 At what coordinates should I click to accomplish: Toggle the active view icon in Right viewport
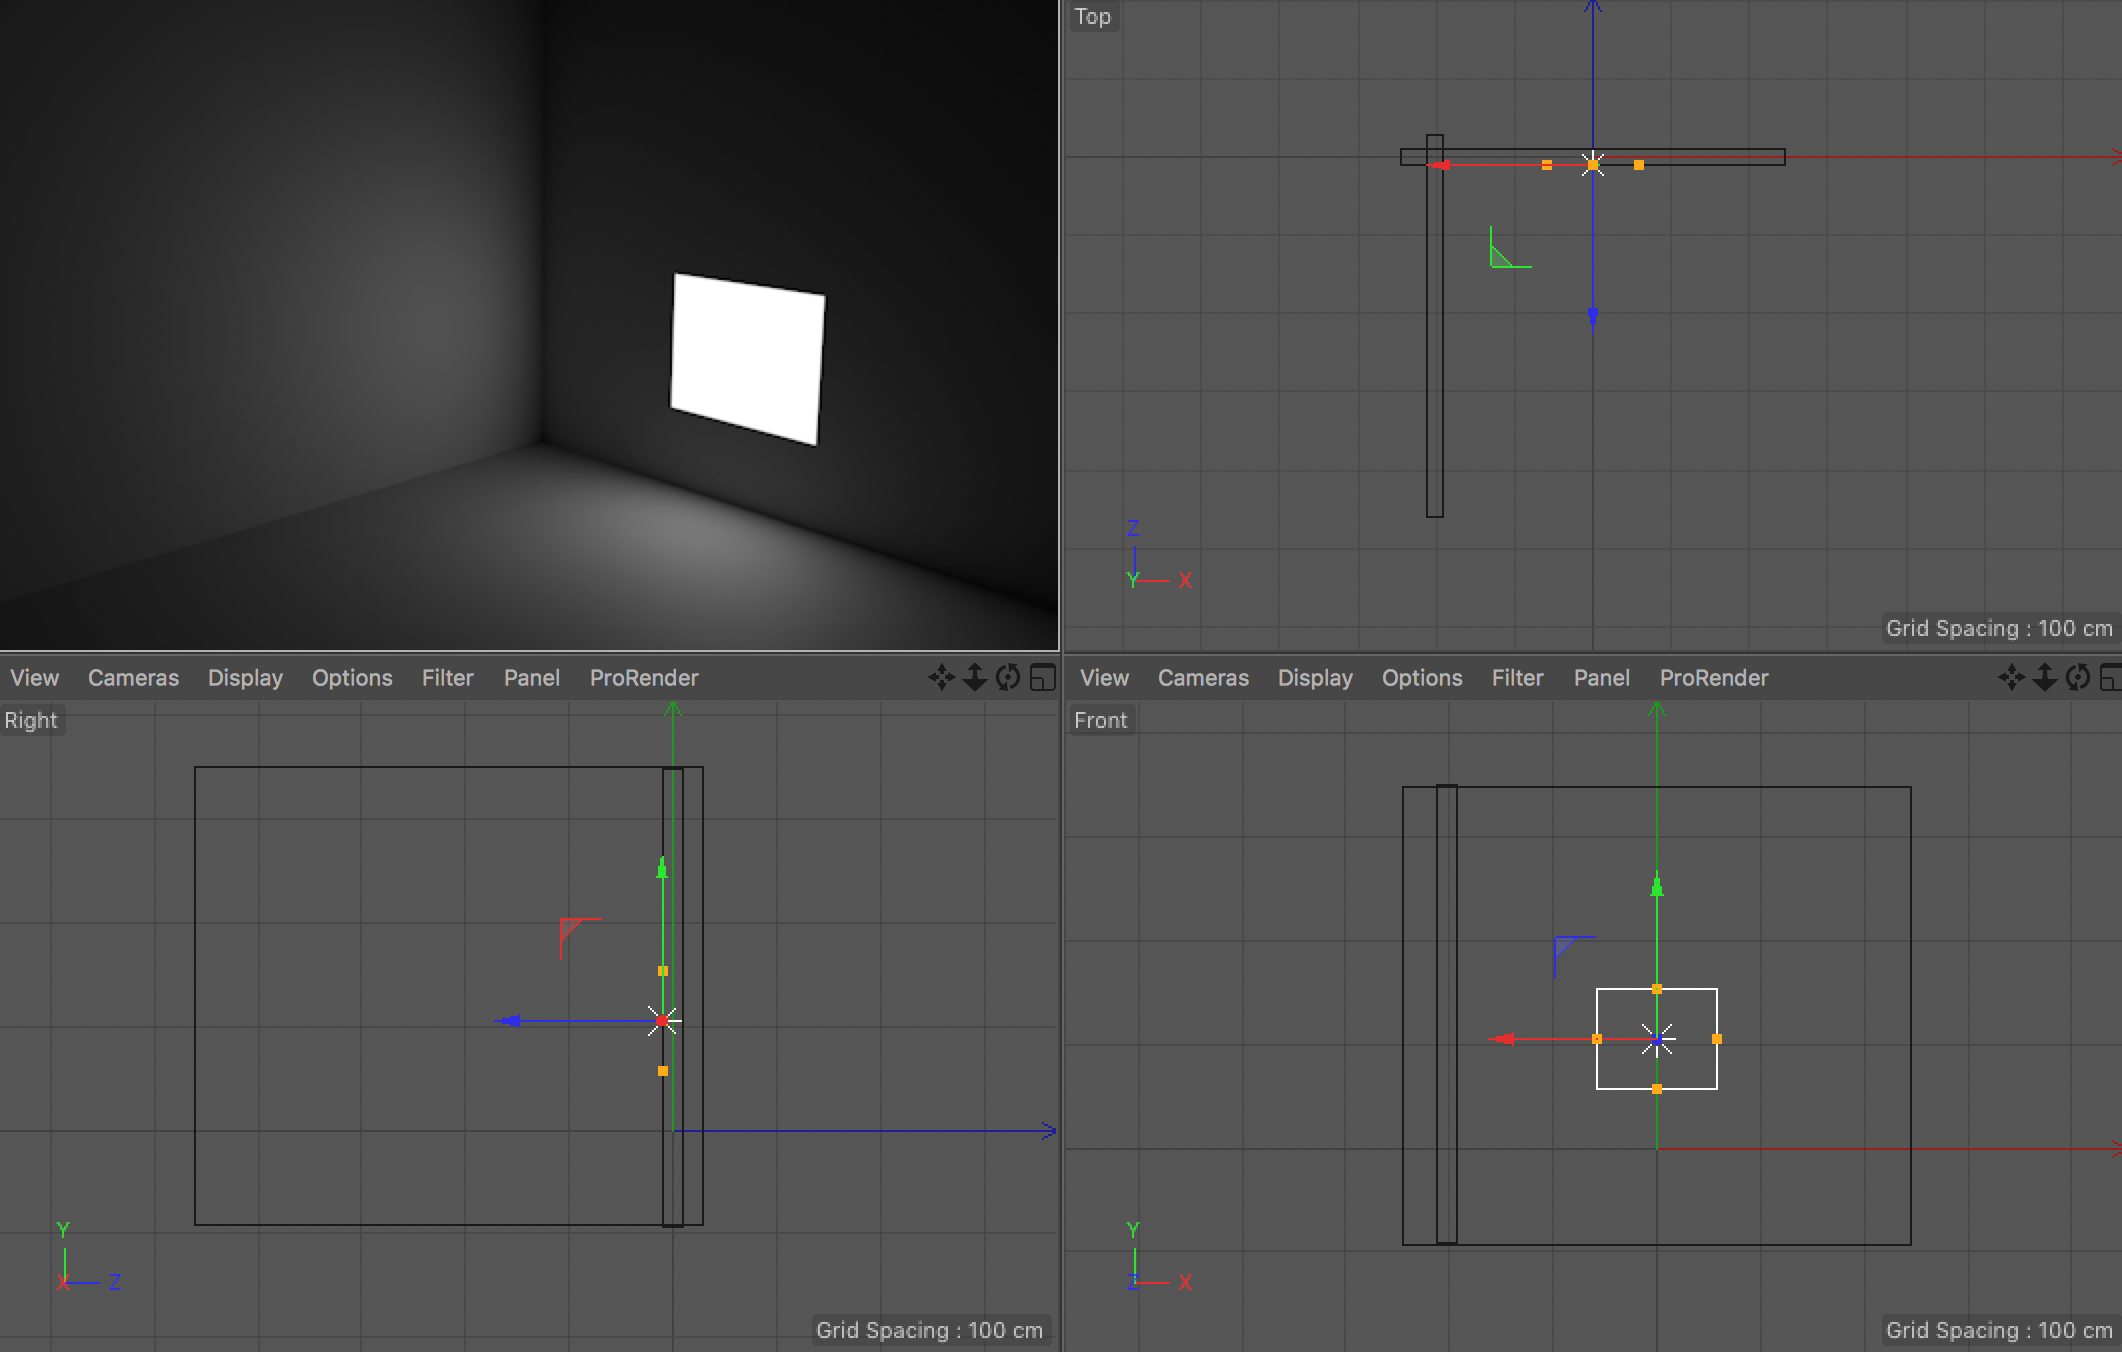(1042, 677)
